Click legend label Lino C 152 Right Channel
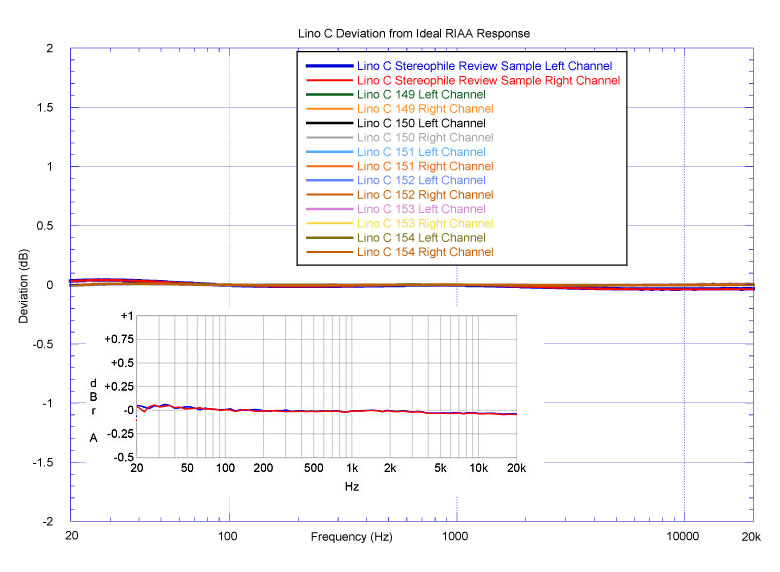Screen dimensions: 780x572 tap(425, 194)
